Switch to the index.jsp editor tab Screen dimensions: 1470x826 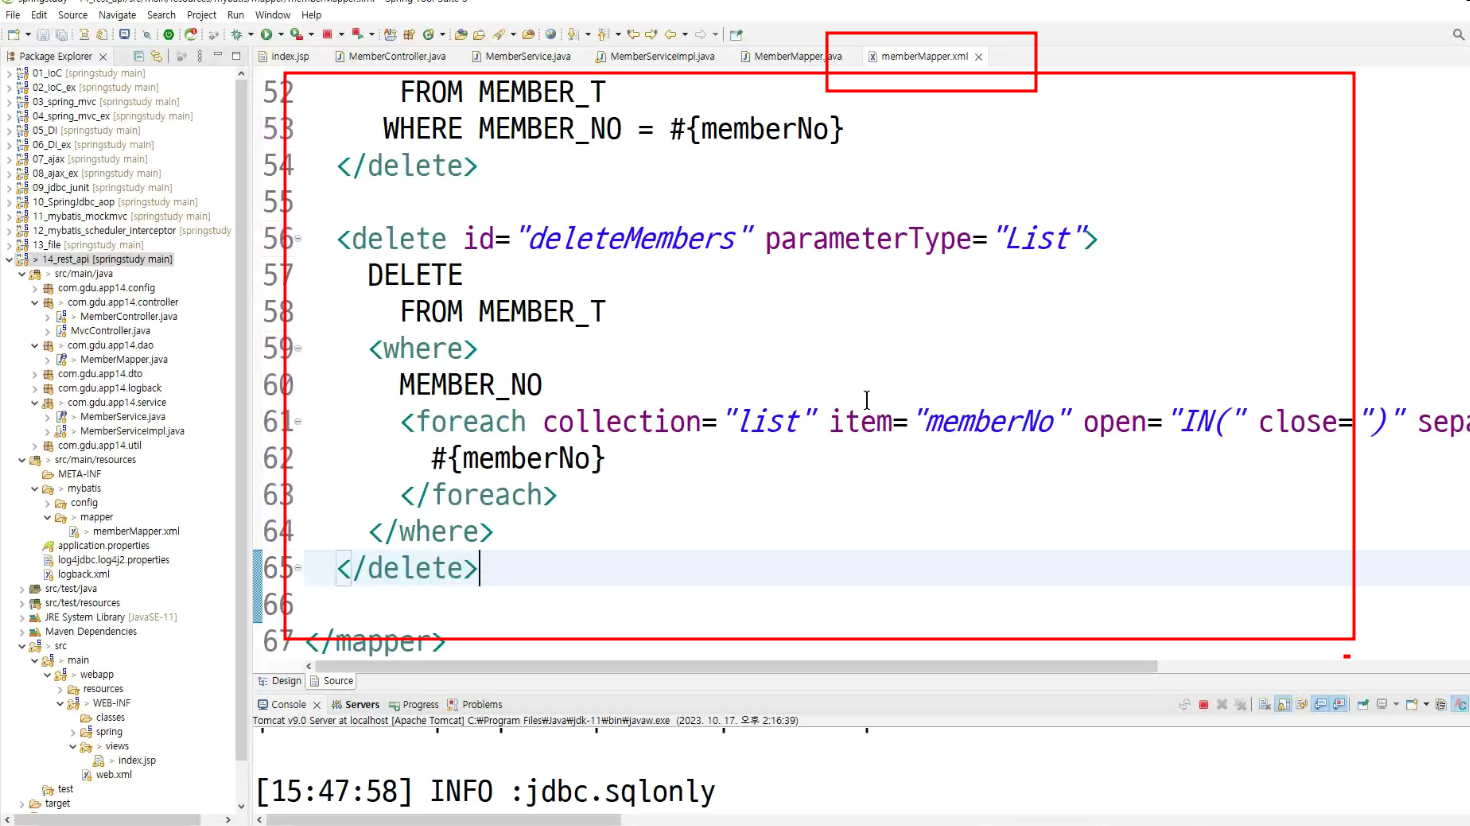pos(284,56)
